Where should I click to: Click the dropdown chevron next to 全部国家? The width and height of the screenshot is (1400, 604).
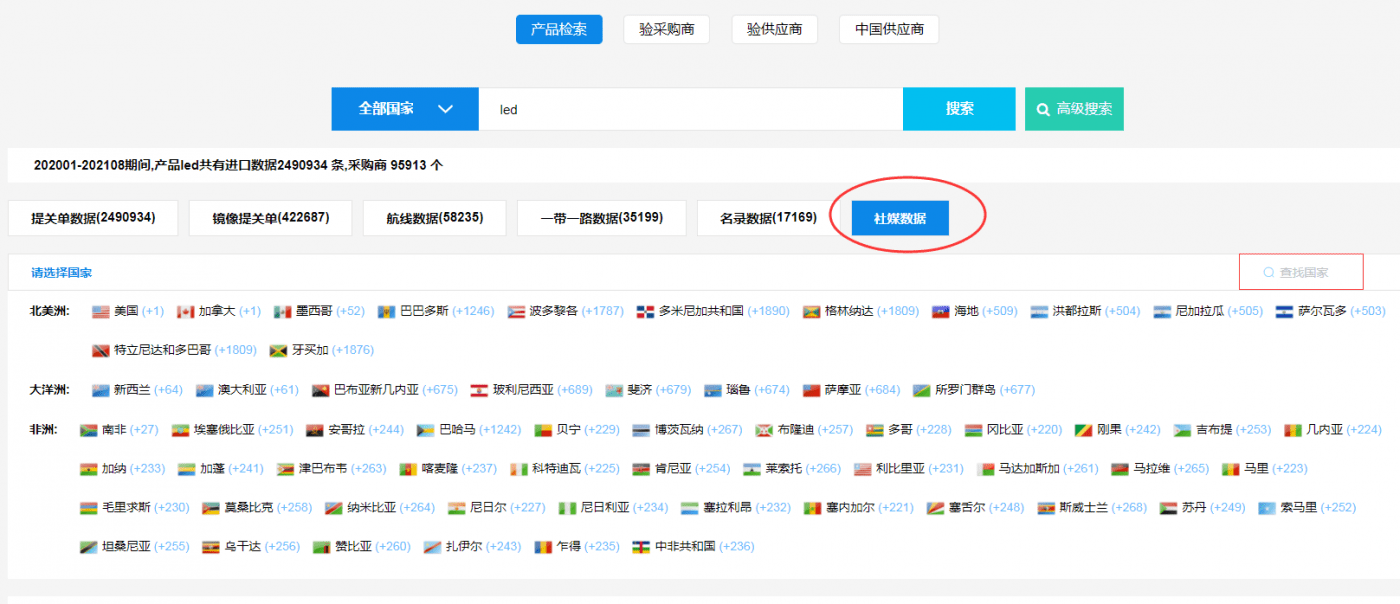pyautogui.click(x=447, y=108)
